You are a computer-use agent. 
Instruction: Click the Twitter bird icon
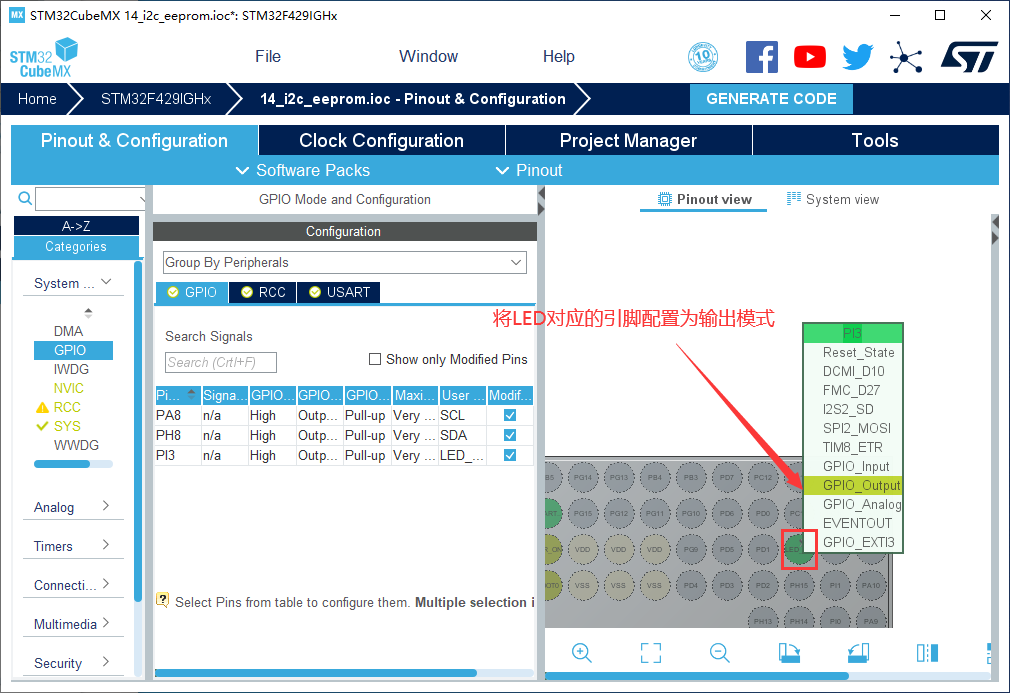point(857,57)
